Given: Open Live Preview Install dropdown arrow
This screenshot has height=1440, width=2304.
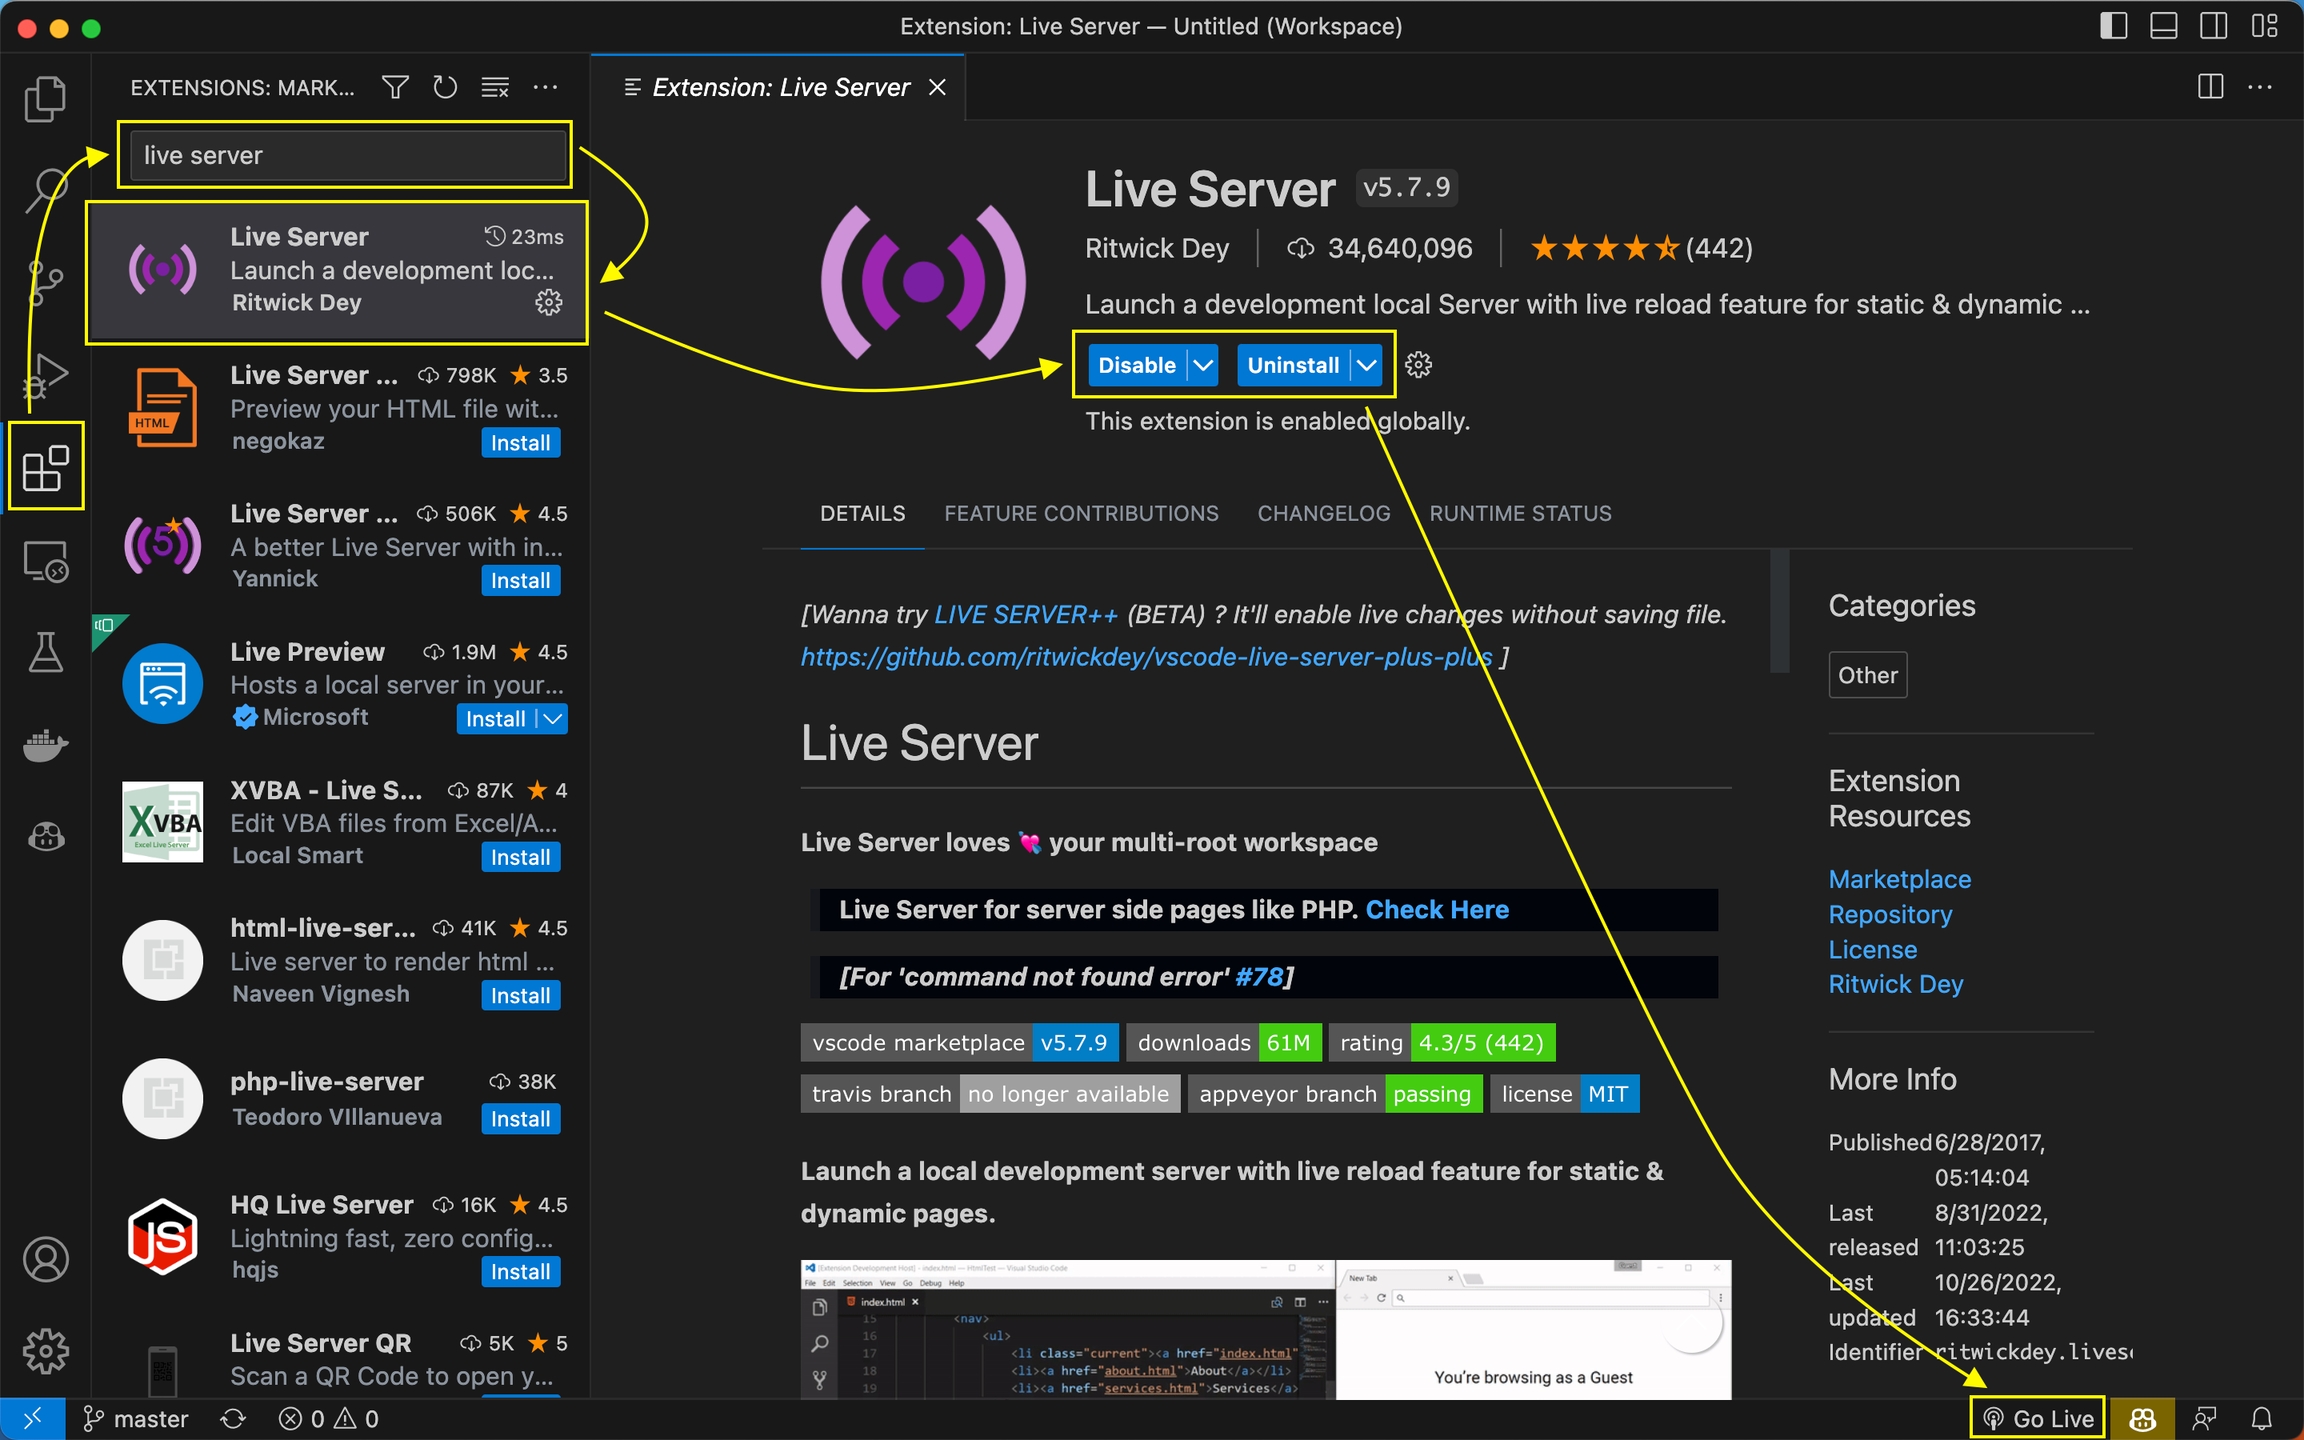Looking at the screenshot, I should point(553,719).
